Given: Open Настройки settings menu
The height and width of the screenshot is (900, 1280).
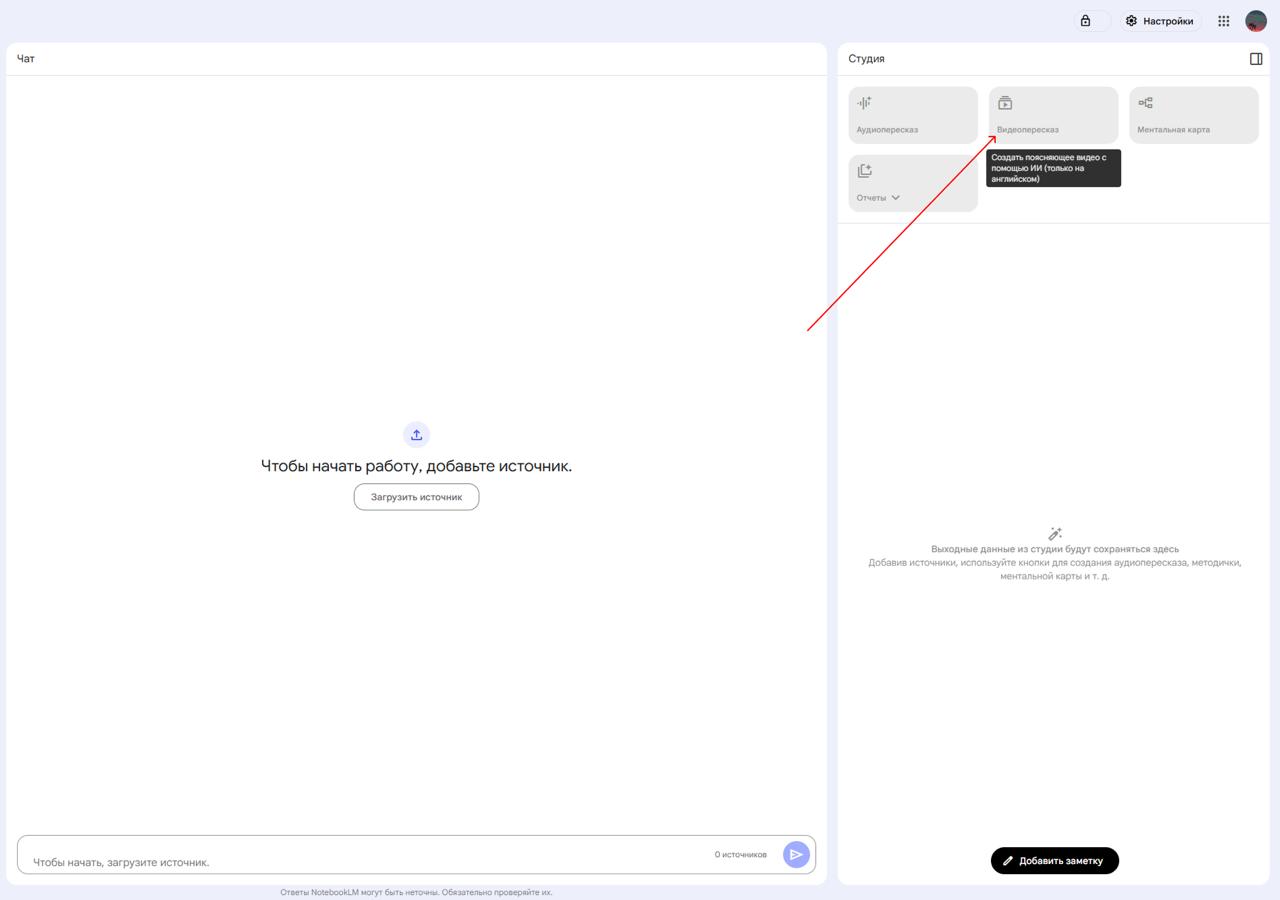Looking at the screenshot, I should tap(1159, 21).
